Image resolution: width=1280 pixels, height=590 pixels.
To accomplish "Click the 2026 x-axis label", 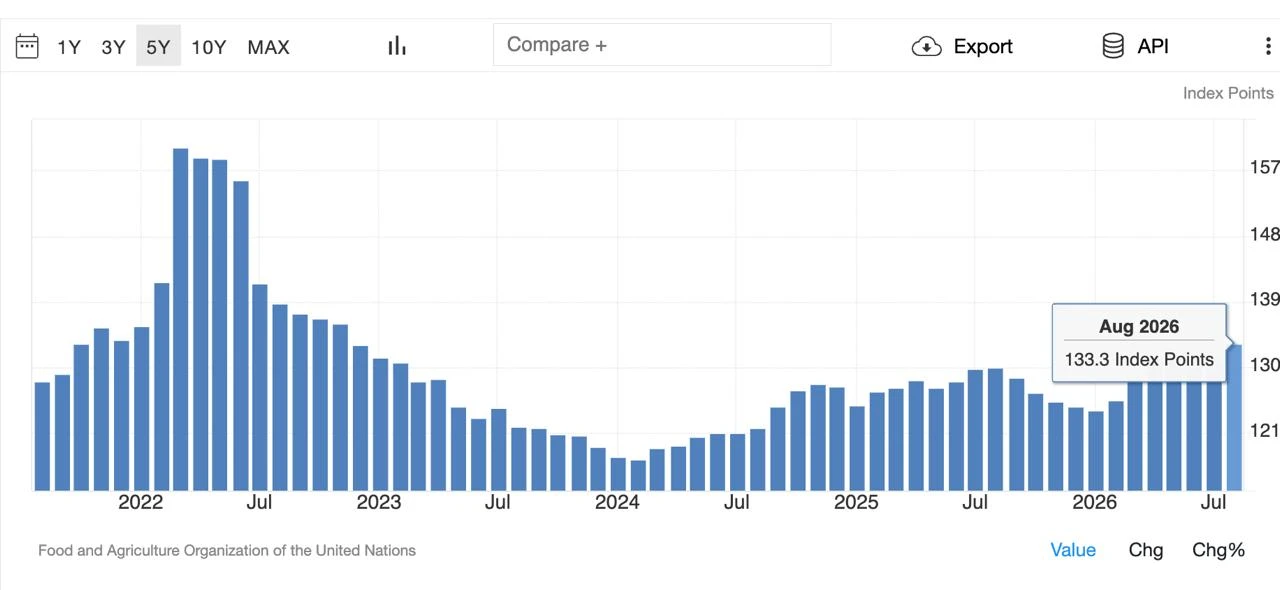I will (x=1095, y=502).
